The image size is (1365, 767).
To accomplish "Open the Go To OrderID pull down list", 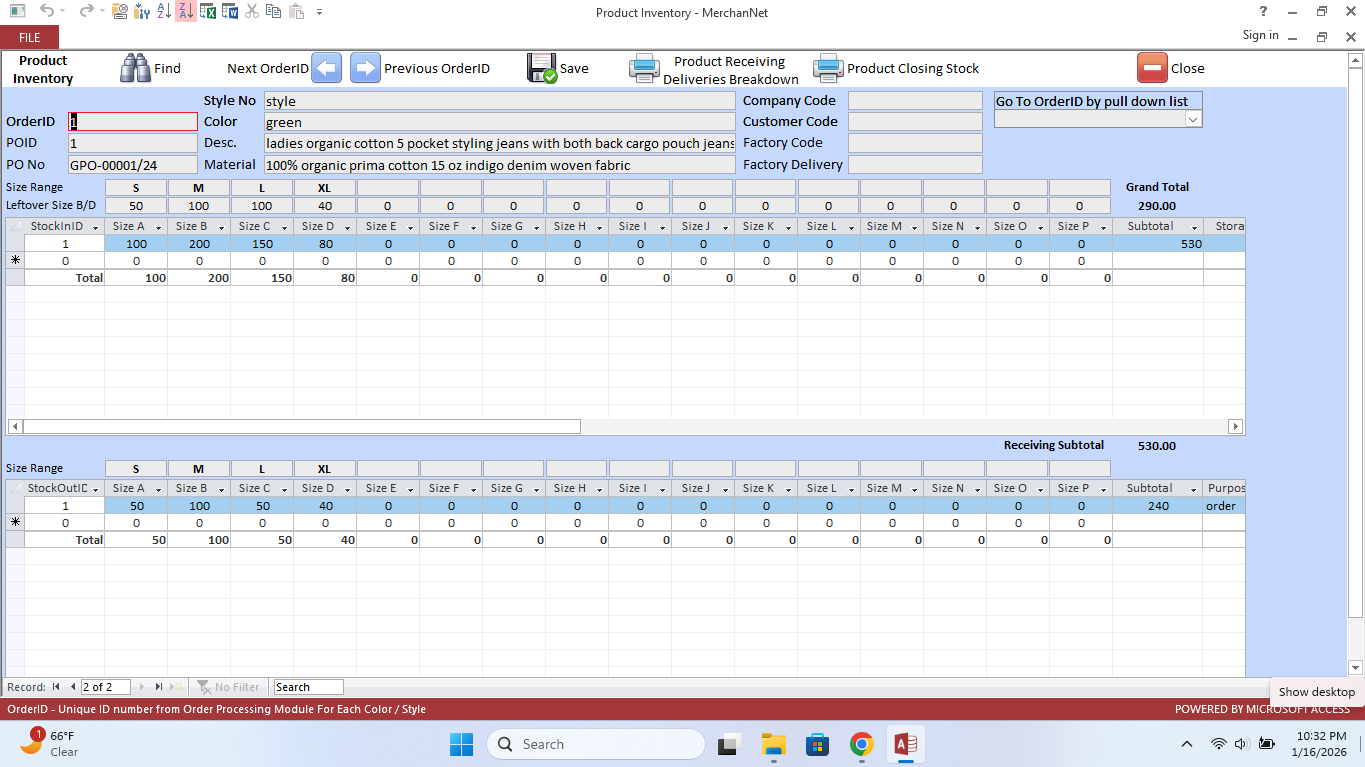I will (x=1193, y=118).
